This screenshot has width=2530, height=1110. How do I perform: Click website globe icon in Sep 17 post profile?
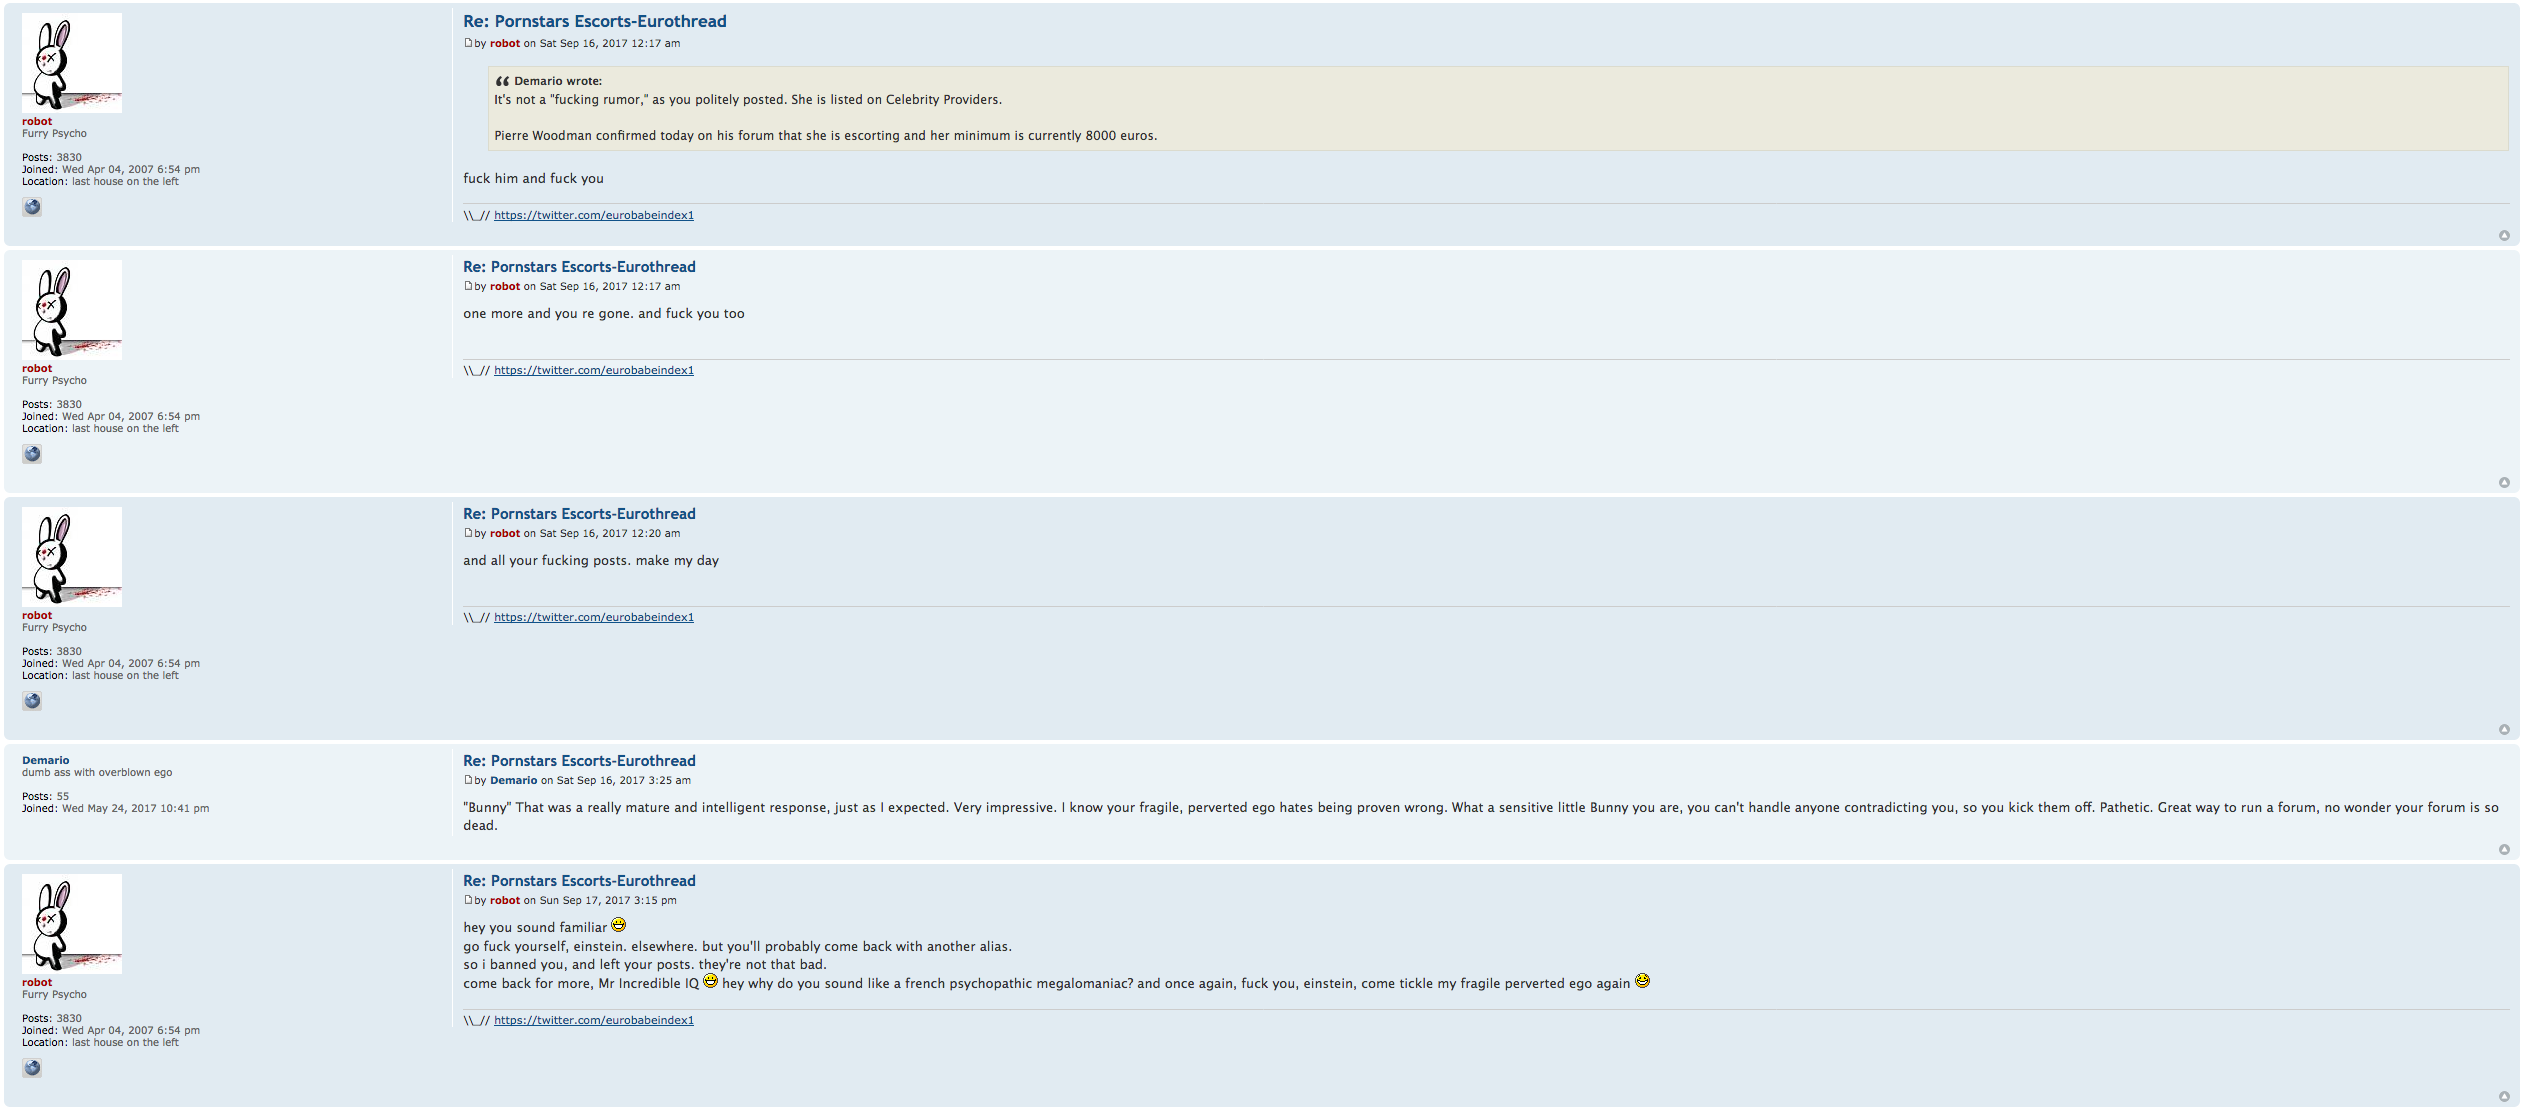pyautogui.click(x=32, y=1068)
